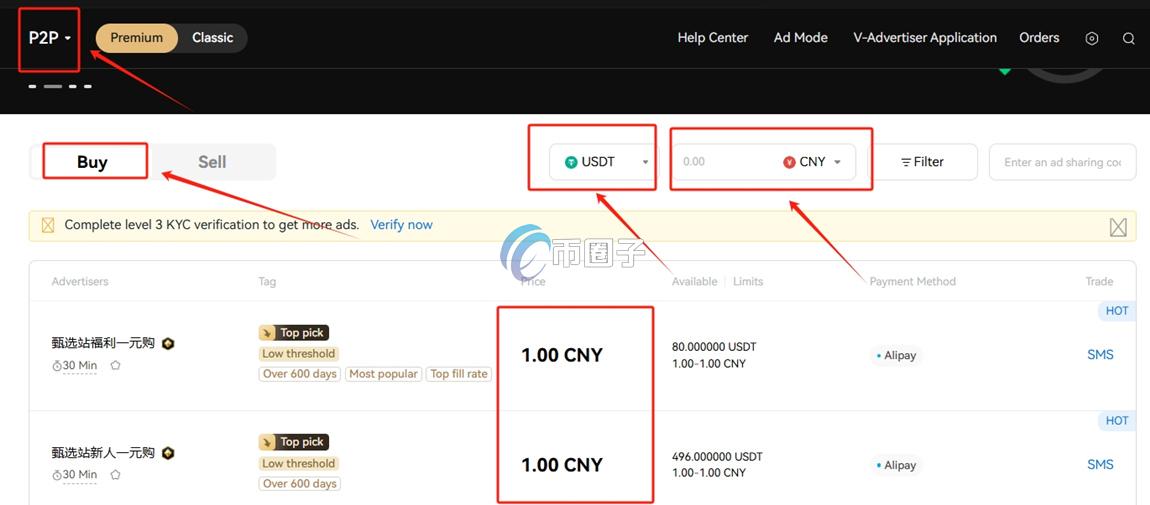Open the hexagon settings icon in header
The width and height of the screenshot is (1150, 505).
click(x=1091, y=39)
